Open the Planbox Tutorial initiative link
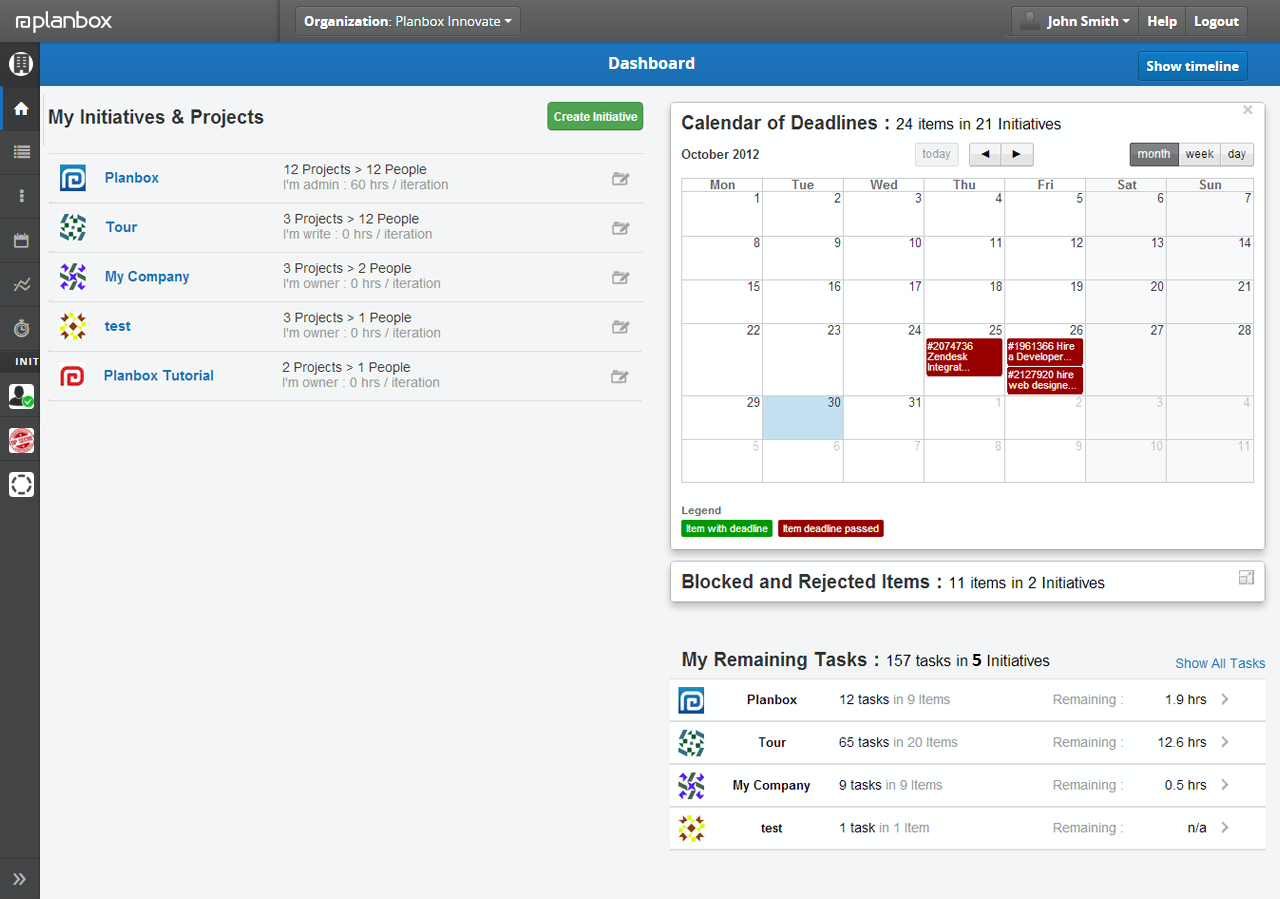The width and height of the screenshot is (1280, 899). [x=159, y=376]
